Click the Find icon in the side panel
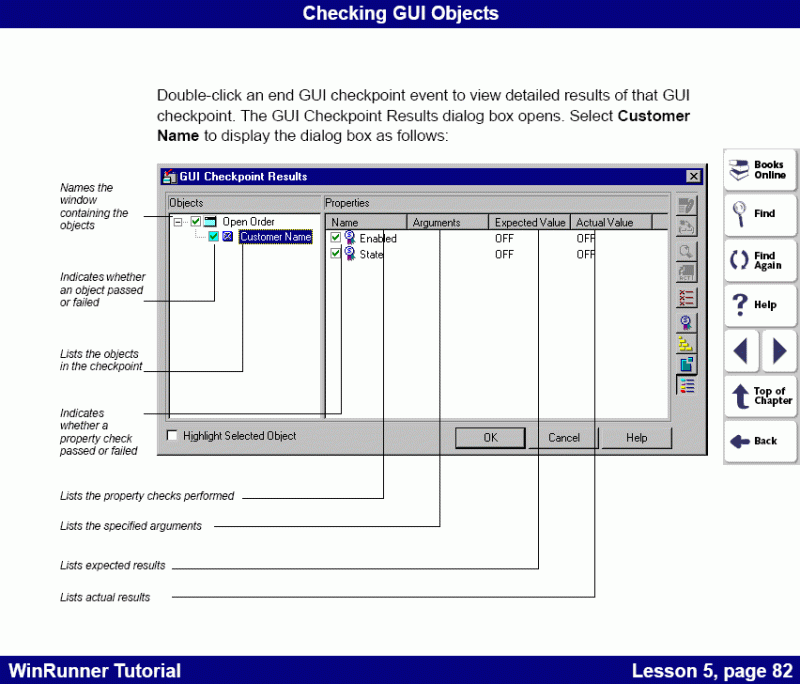Image resolution: width=800 pixels, height=684 pixels. coord(760,215)
